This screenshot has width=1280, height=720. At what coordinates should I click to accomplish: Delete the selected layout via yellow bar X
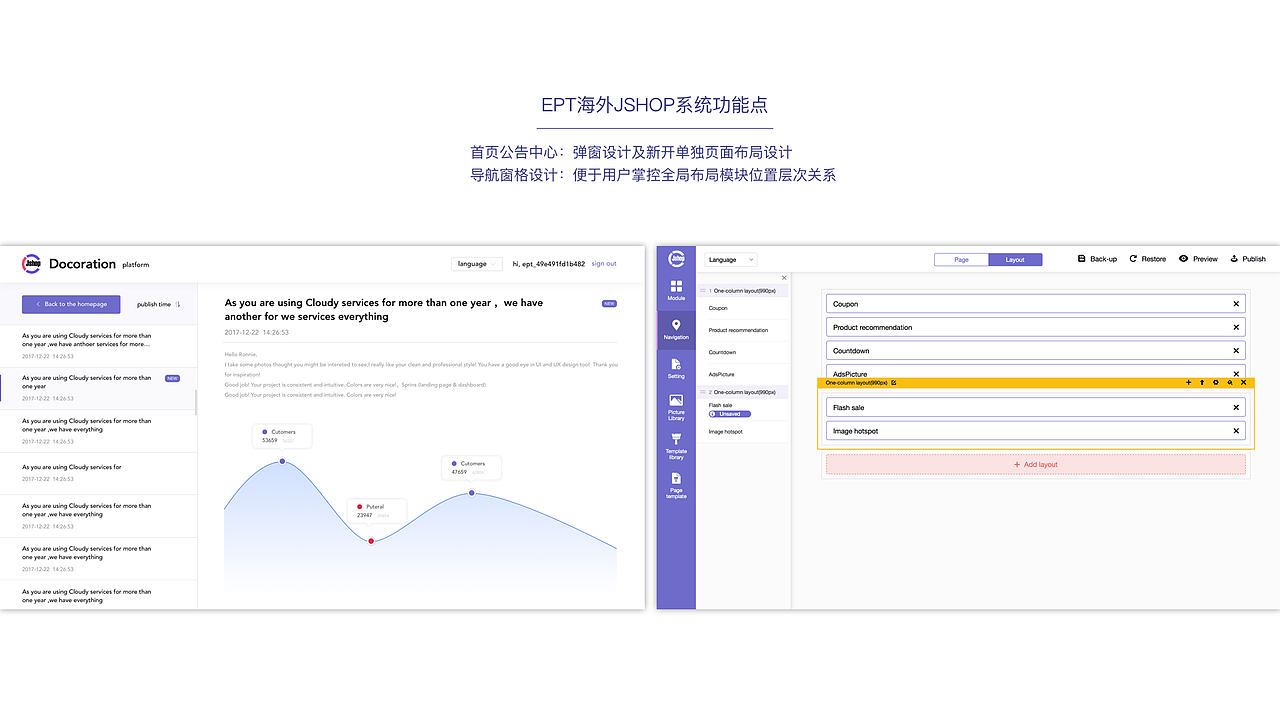(x=1244, y=382)
